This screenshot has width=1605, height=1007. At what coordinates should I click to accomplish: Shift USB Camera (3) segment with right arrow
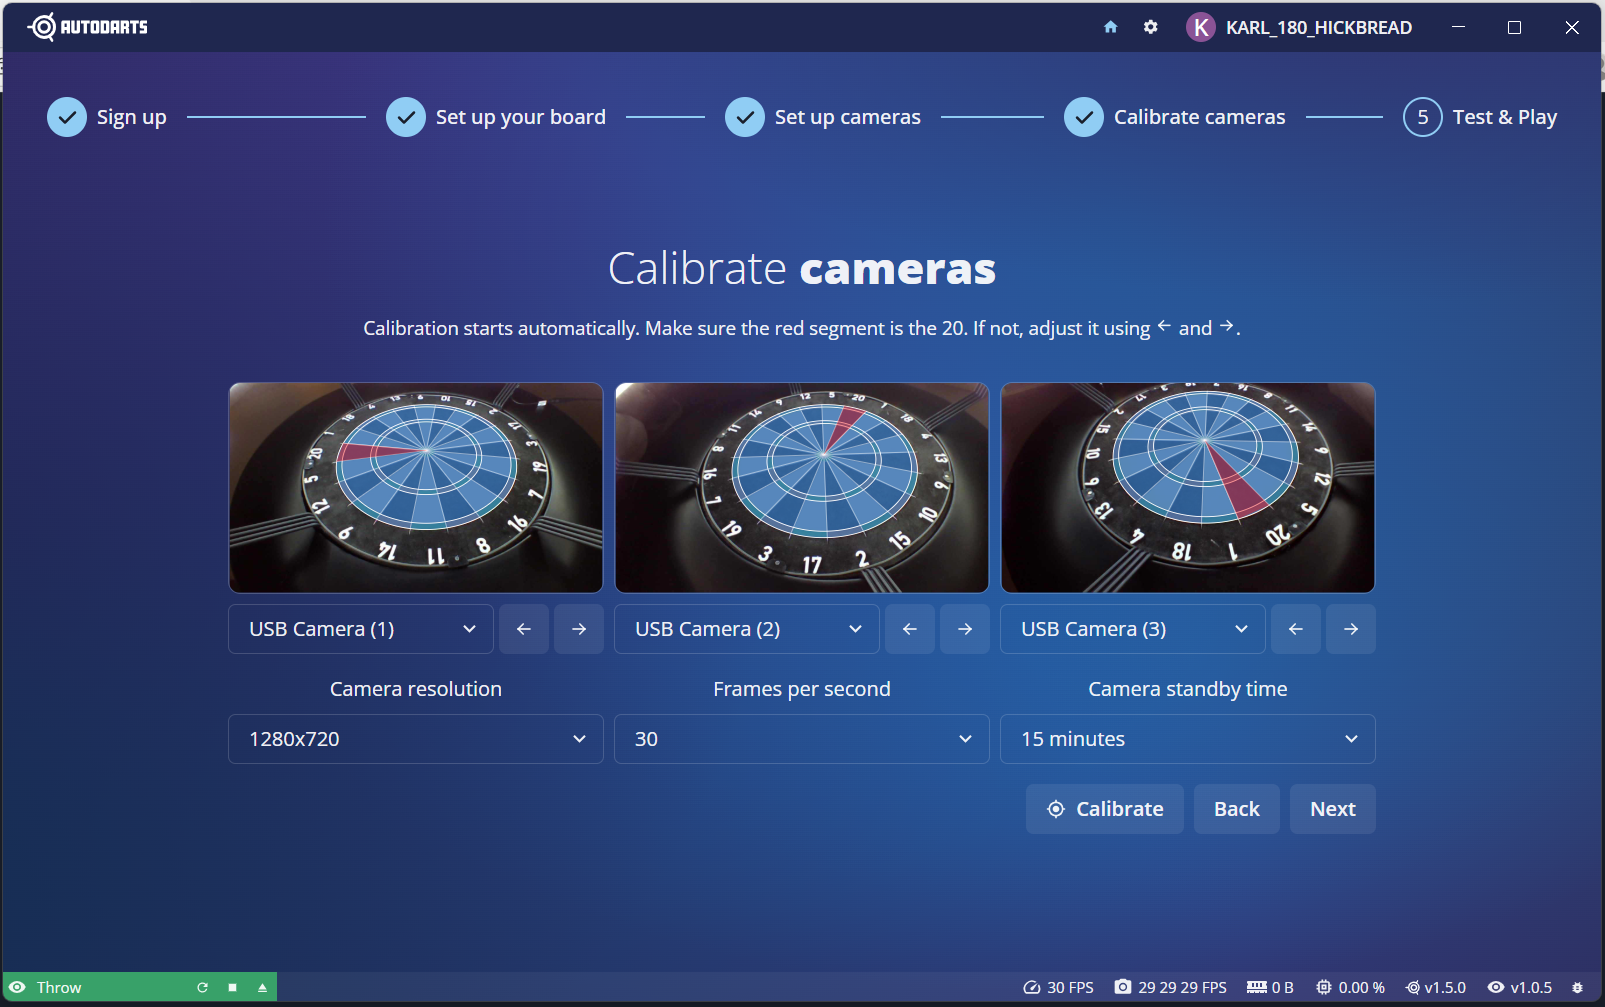coord(1351,629)
